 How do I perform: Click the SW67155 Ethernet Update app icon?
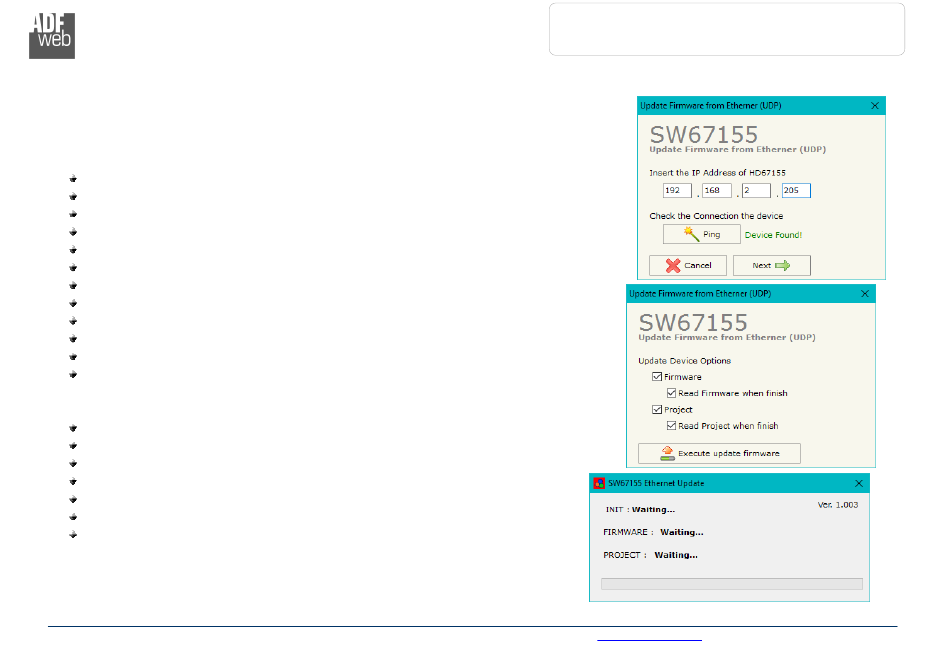tap(599, 483)
